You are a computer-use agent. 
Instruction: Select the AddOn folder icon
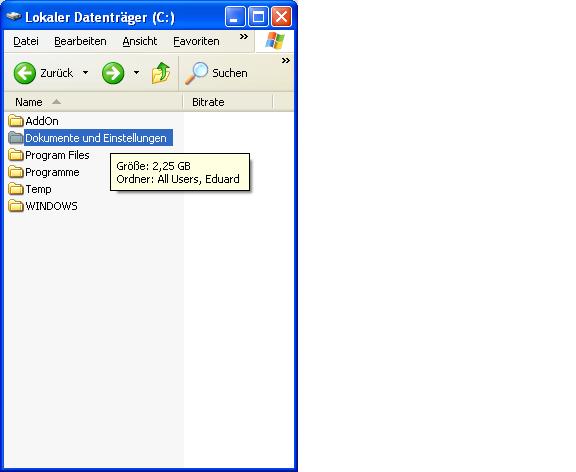pos(16,120)
